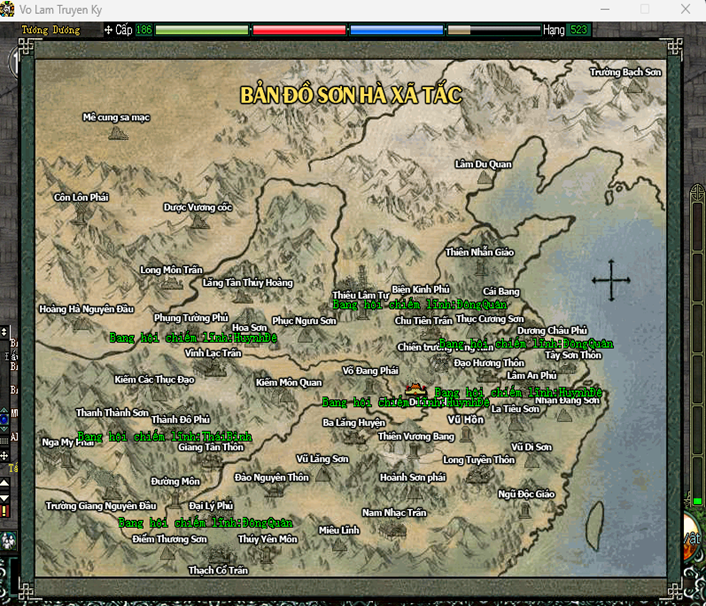Choose Đại Lý Phủ on the map

211,506
